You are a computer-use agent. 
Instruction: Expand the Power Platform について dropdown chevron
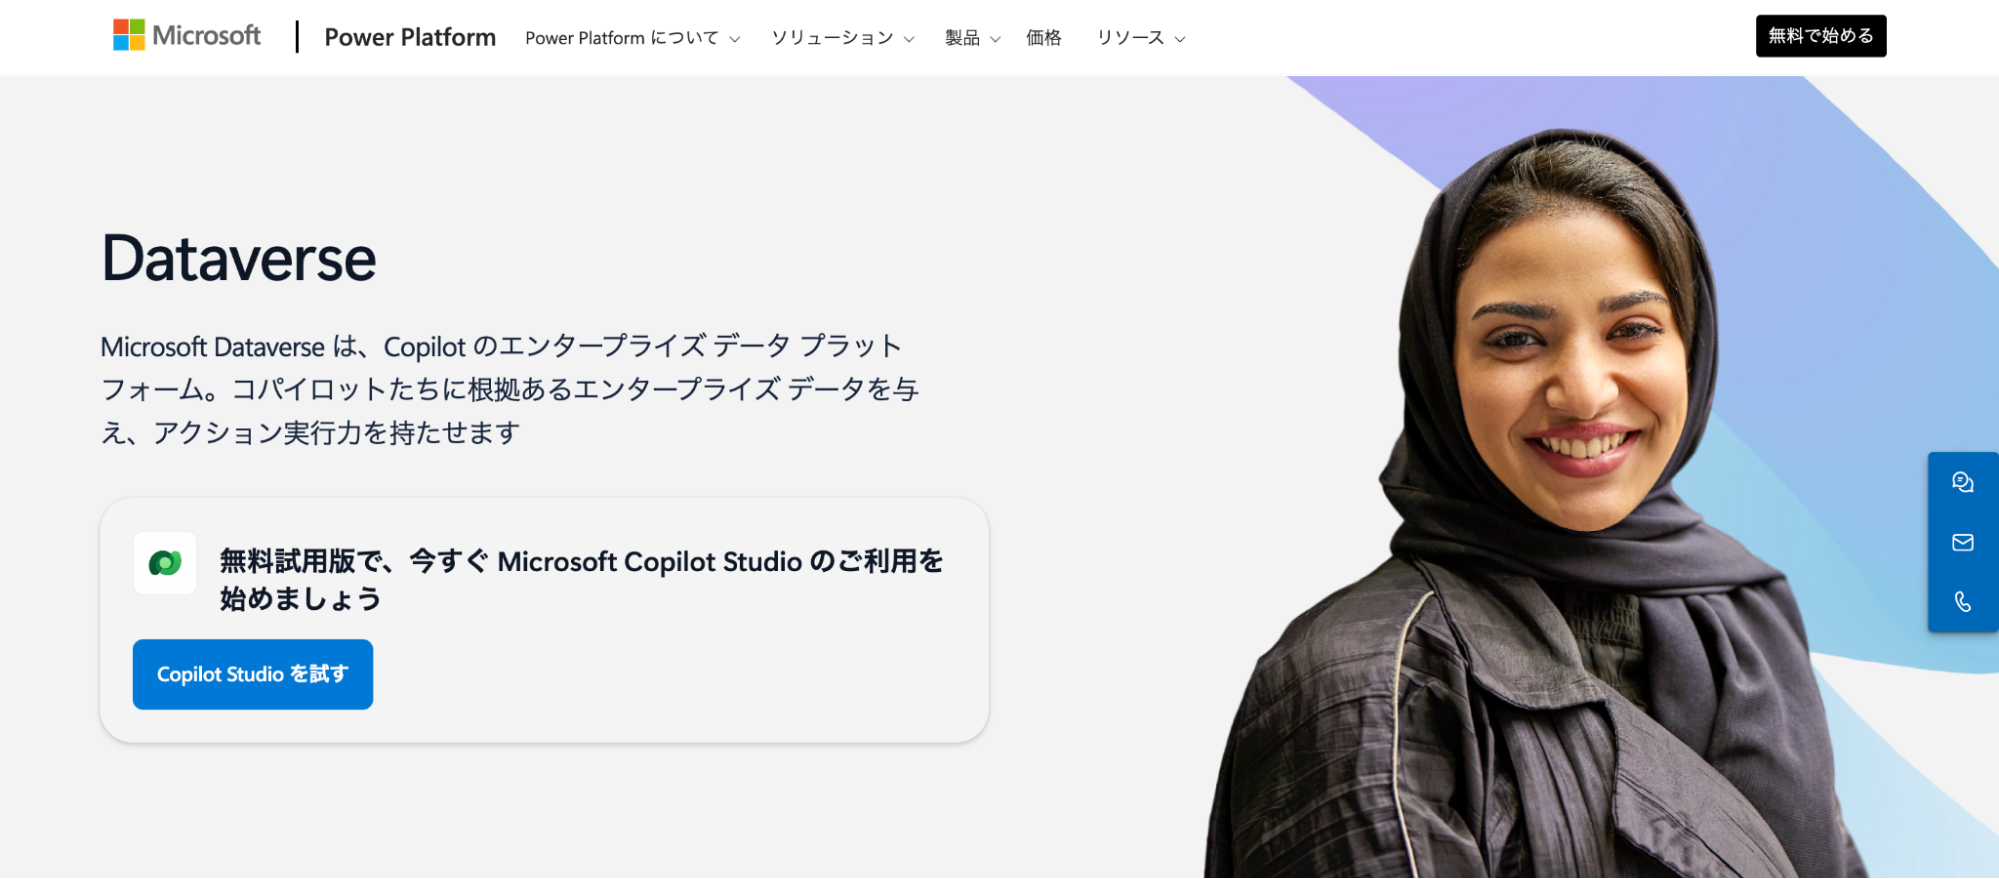point(735,39)
